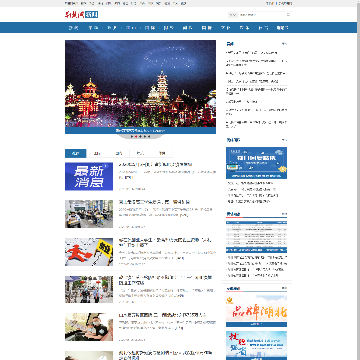
Task: Switch to the second tab of news list
Action: pos(97,153)
